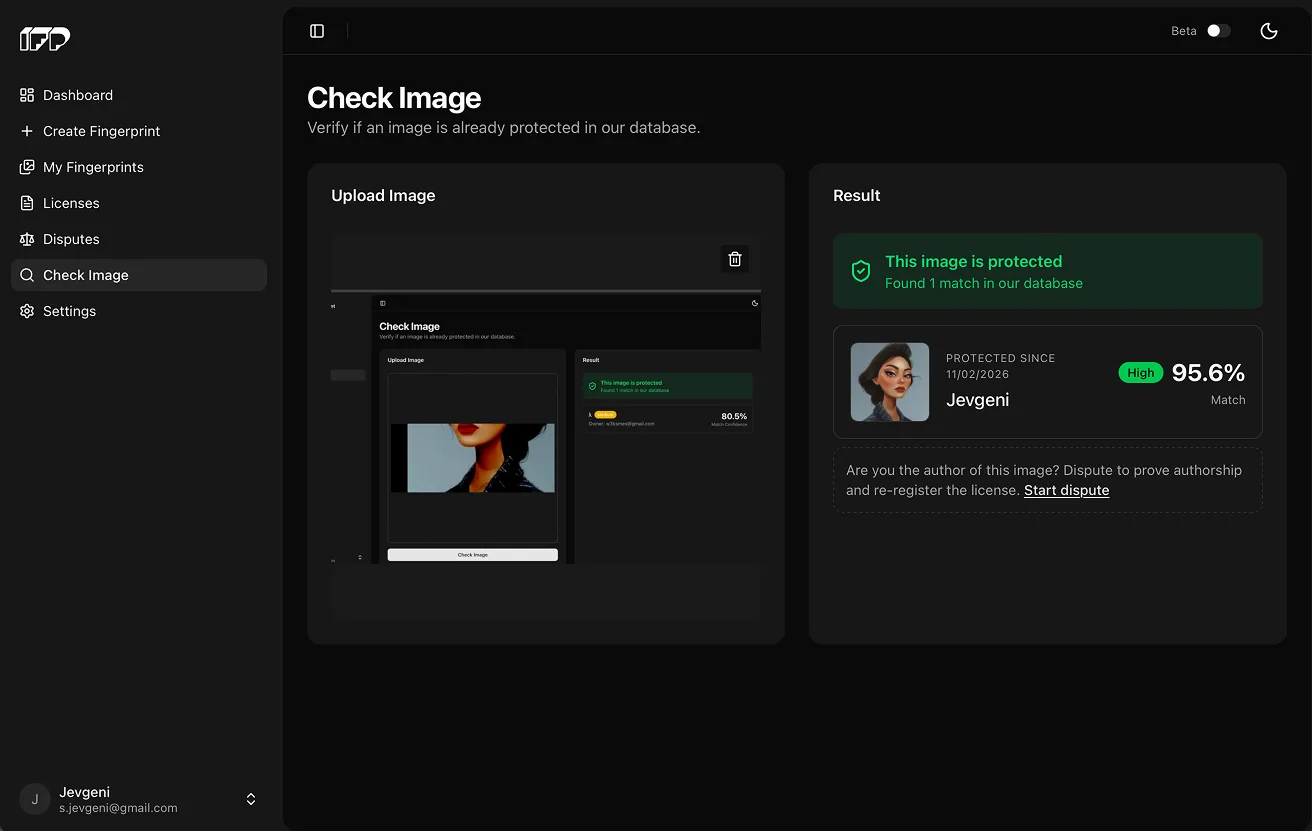
Task: Click the IFP logo
Action: (x=45, y=39)
